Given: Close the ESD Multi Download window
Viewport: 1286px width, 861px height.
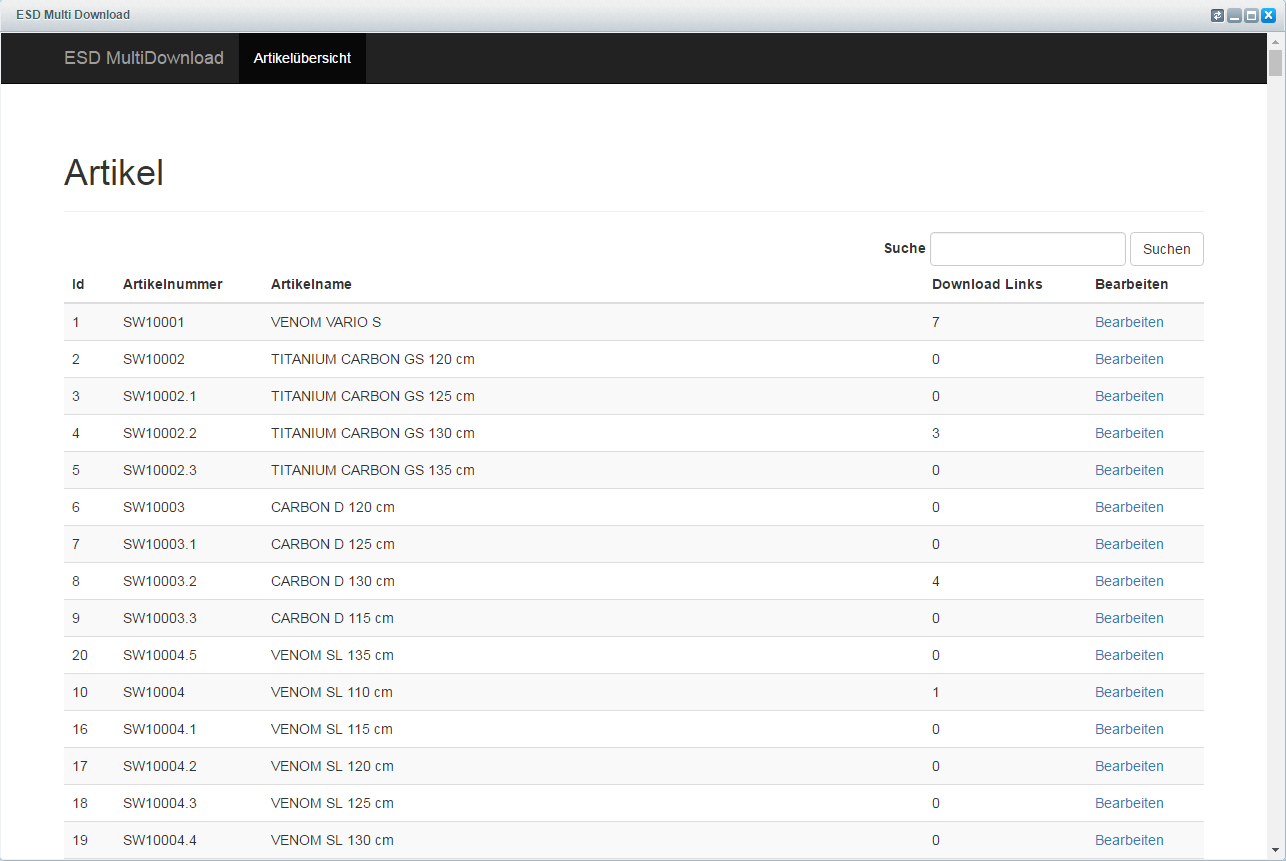Looking at the screenshot, I should tap(1268, 15).
